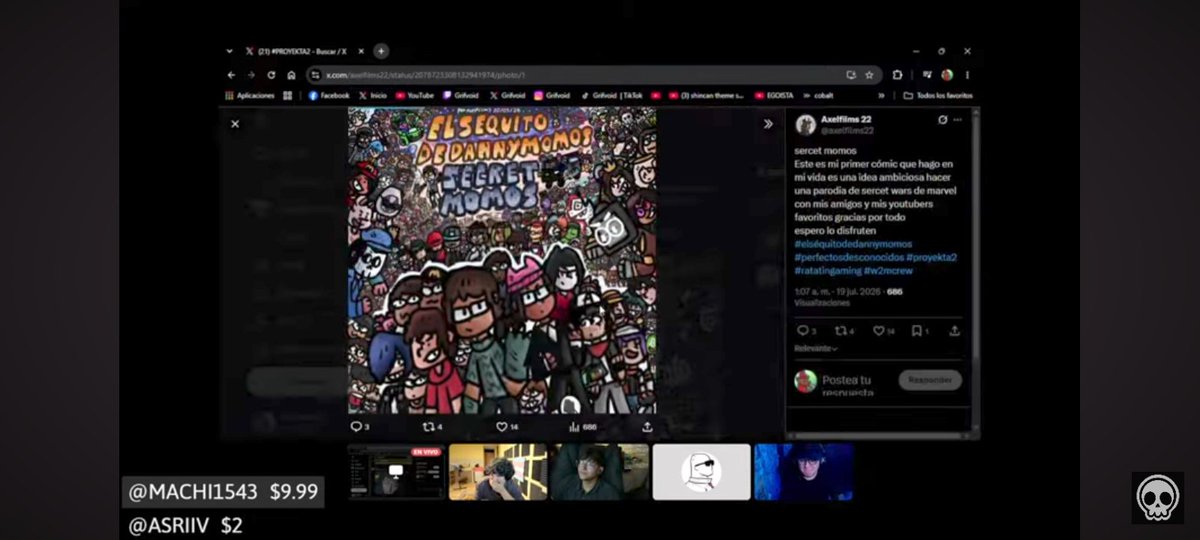
Task: Click the share icon in the tweet panel
Action: [954, 330]
